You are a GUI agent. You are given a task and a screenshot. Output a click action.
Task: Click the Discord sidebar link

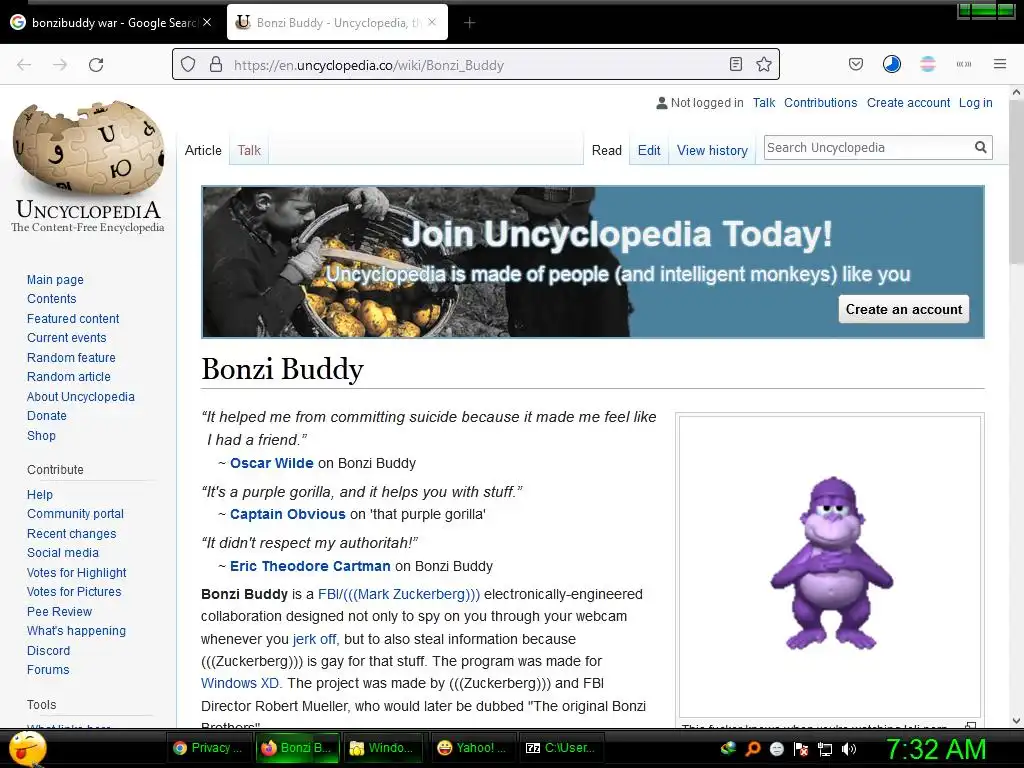click(48, 650)
